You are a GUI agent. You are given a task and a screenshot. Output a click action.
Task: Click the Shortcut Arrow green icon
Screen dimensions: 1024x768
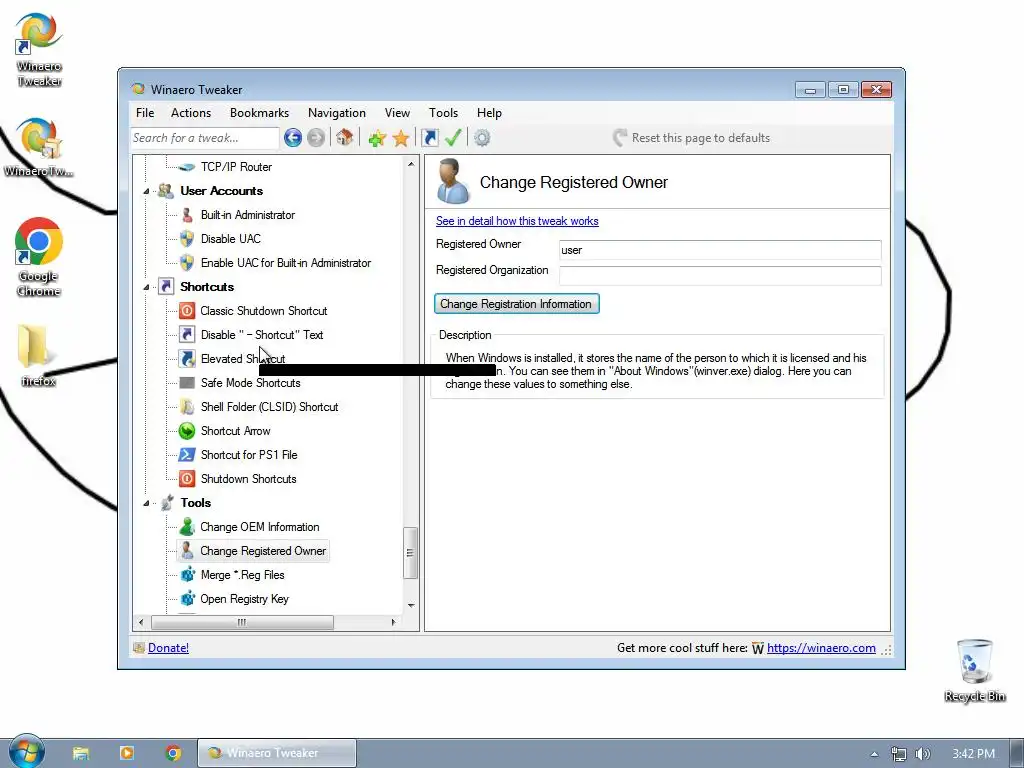(x=187, y=431)
